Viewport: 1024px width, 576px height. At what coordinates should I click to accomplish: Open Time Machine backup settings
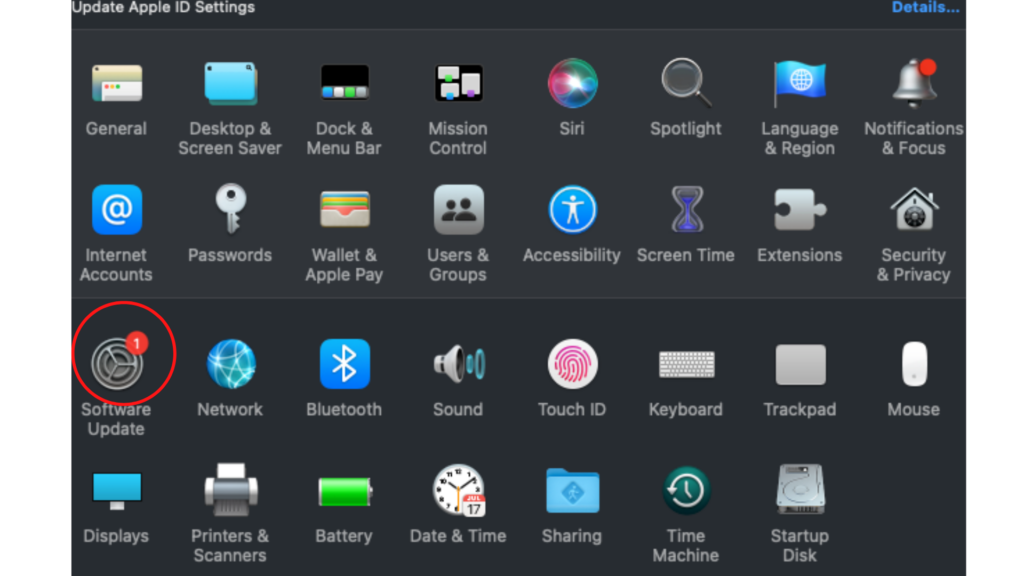[x=686, y=490]
